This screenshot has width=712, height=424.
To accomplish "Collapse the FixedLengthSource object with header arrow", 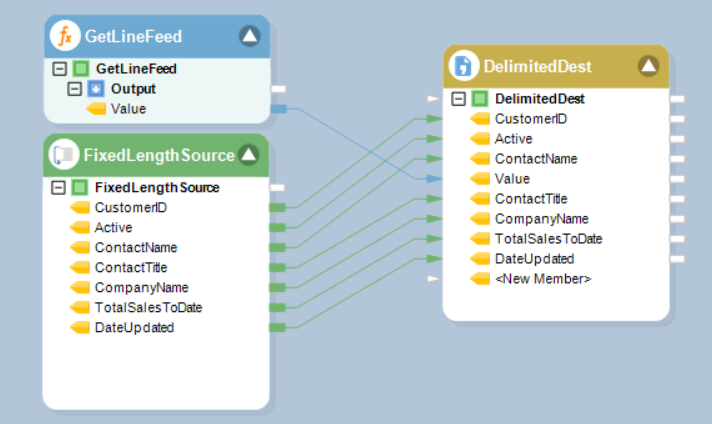I will coord(249,155).
